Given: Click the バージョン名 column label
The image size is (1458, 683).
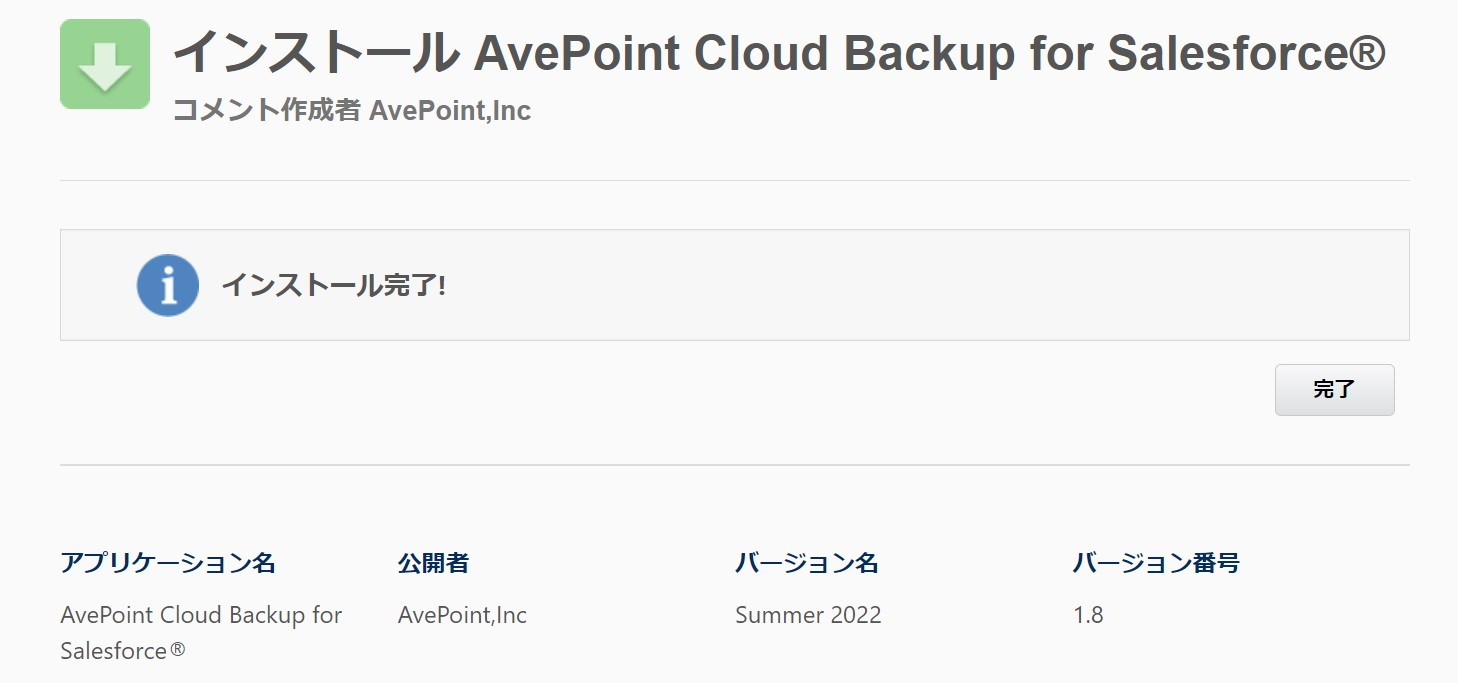Looking at the screenshot, I should [807, 563].
